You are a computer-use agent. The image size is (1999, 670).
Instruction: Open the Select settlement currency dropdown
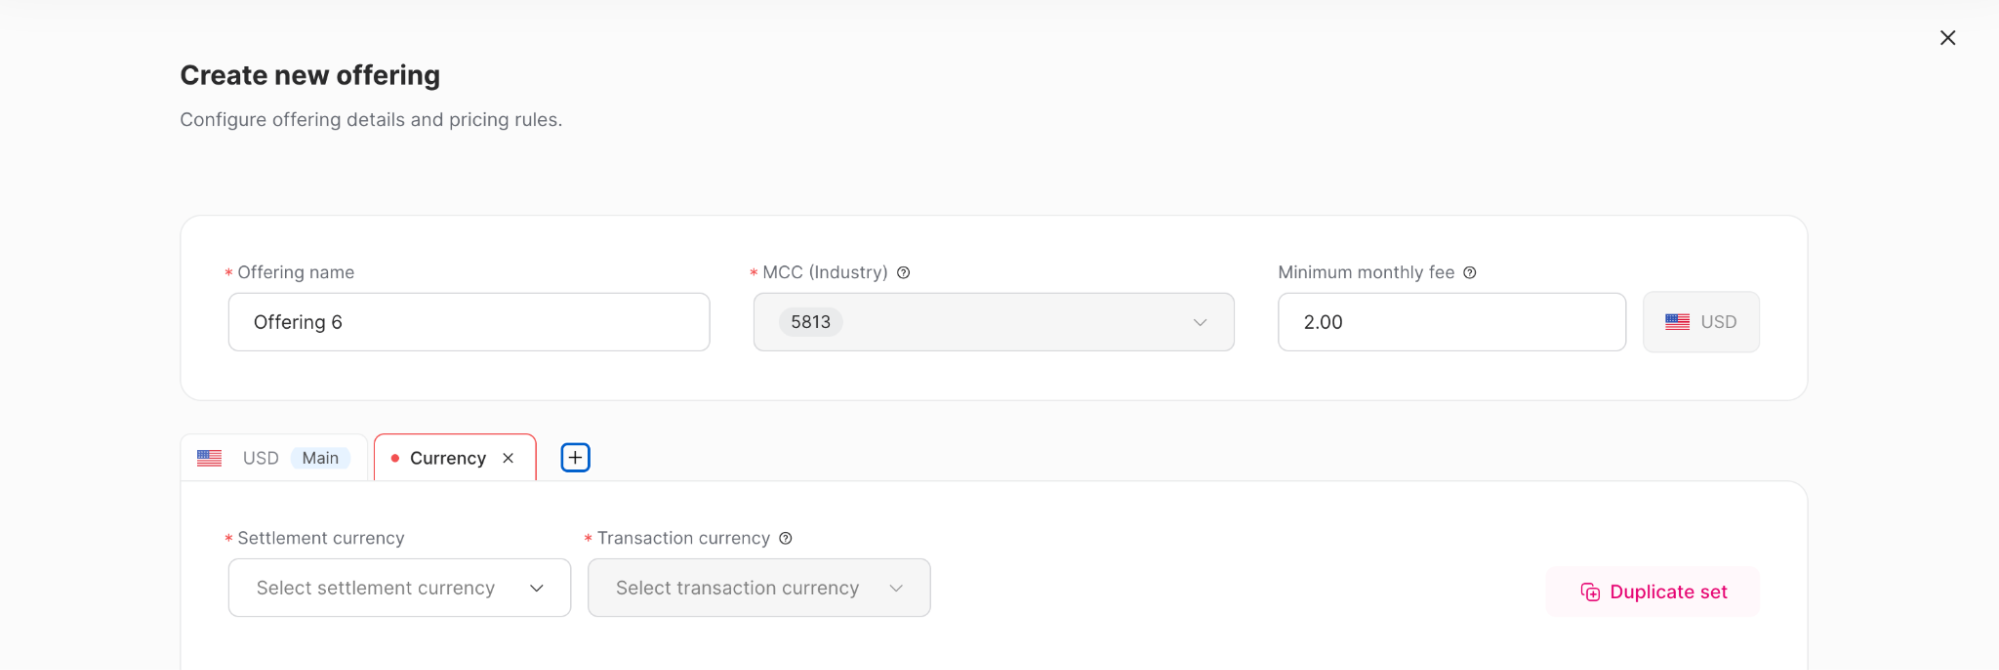(399, 588)
